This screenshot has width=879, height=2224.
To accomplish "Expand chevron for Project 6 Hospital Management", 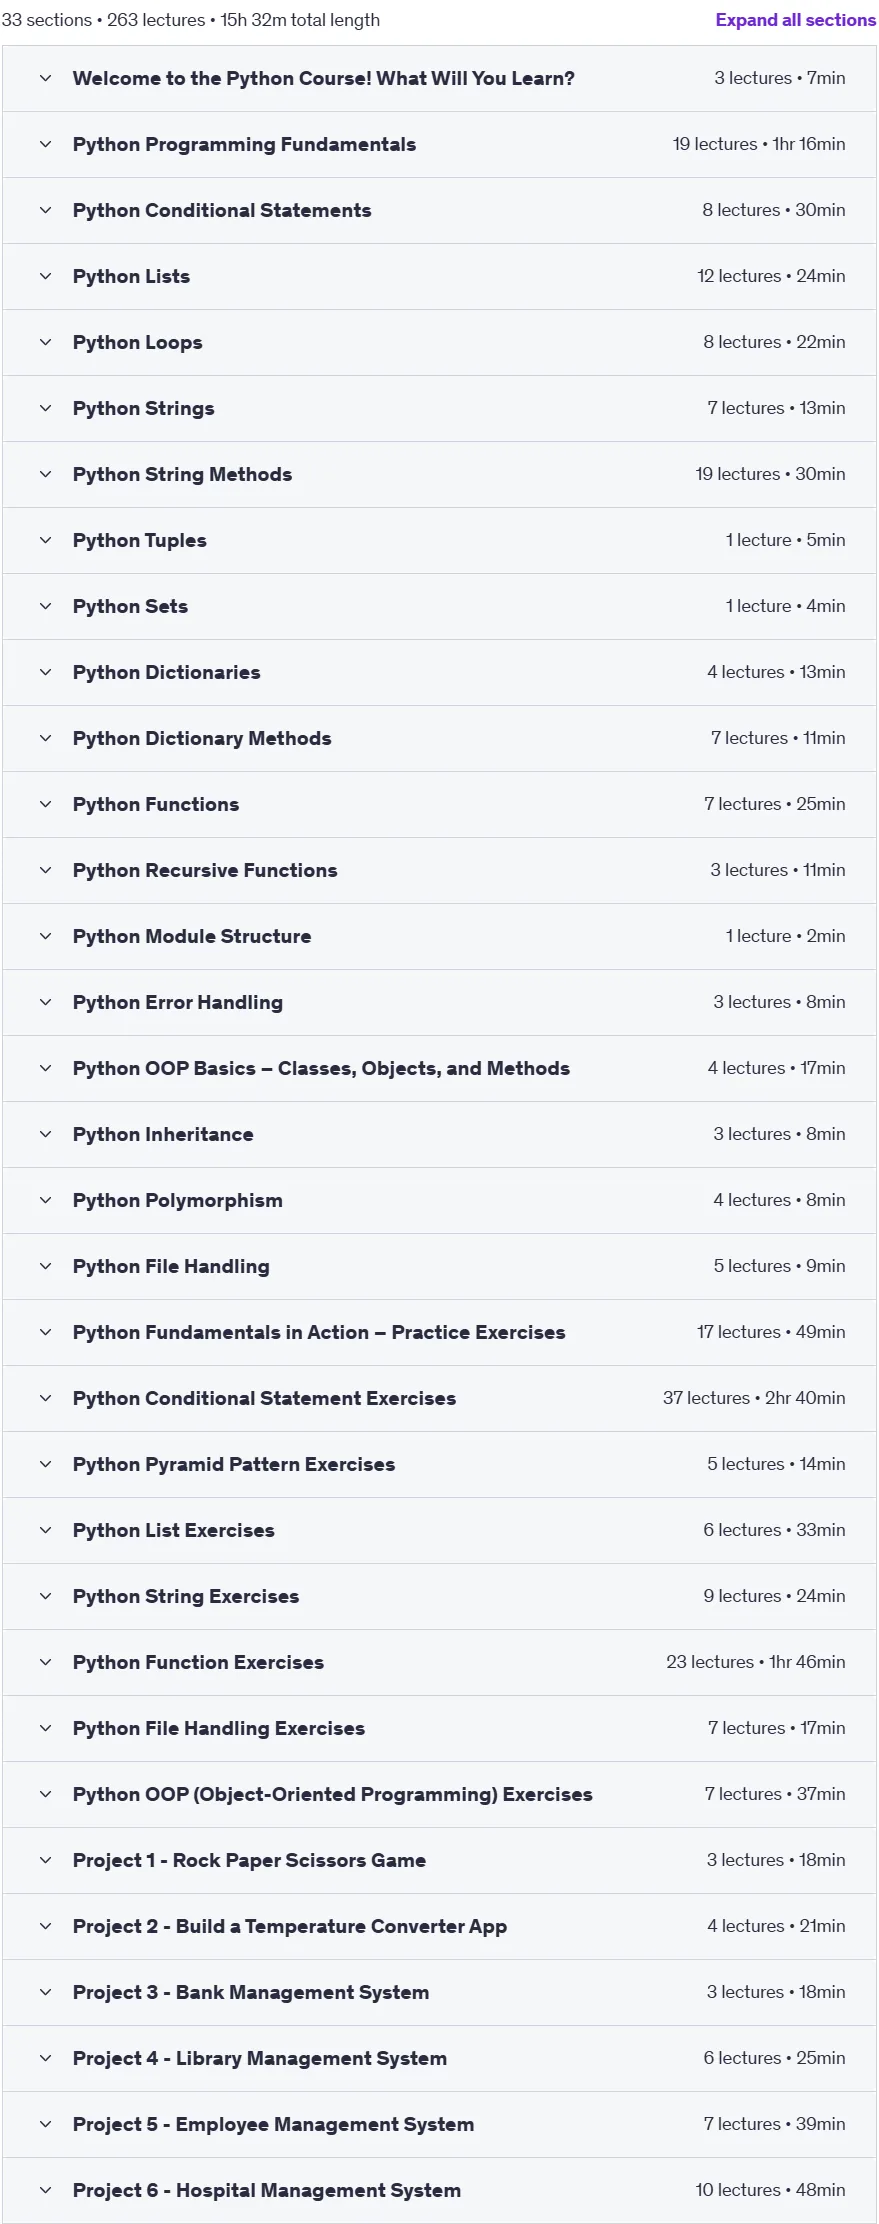I will [45, 2190].
